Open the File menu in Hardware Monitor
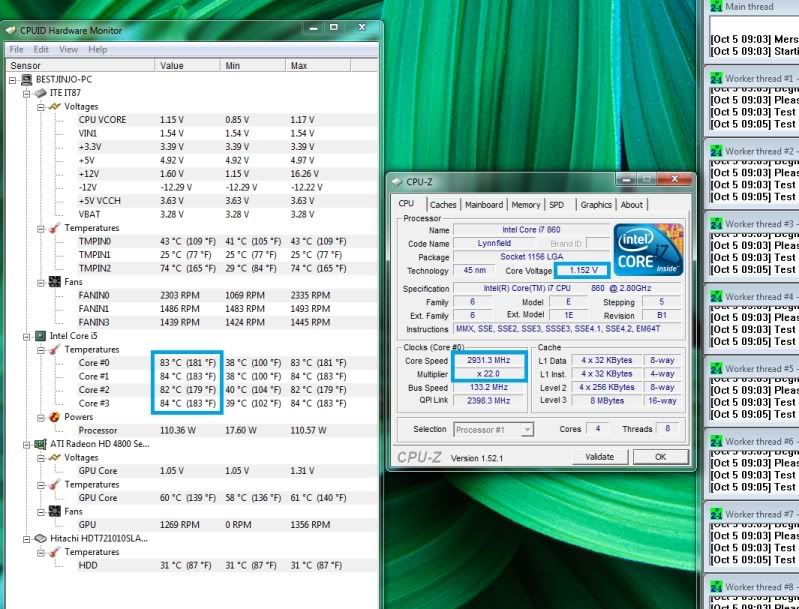Screen dimensions: 799x609 point(16,49)
